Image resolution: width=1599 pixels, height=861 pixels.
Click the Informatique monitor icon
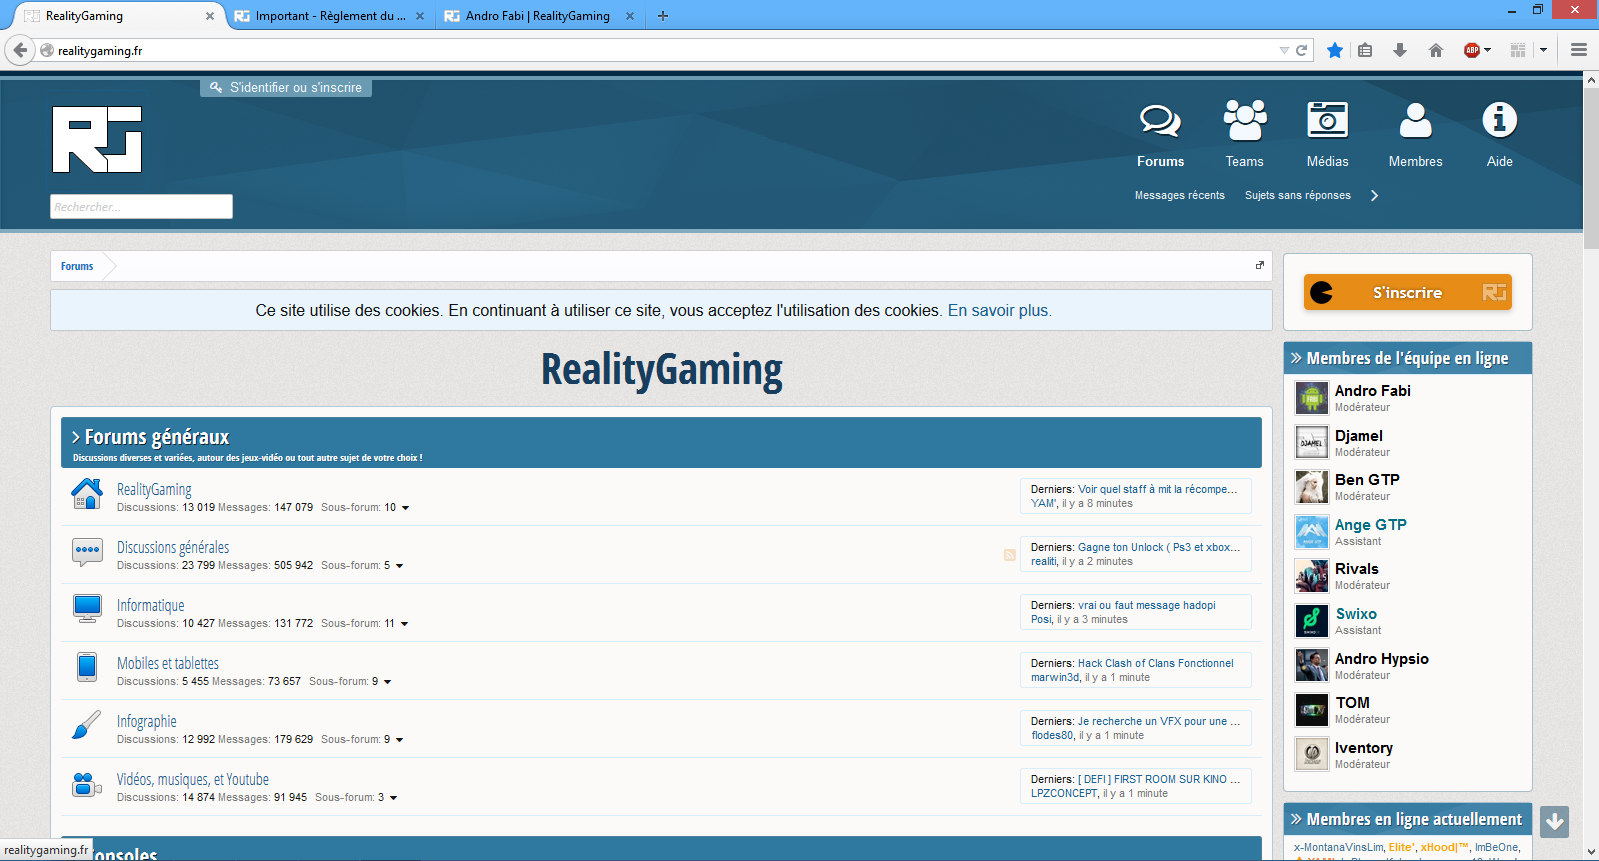coord(87,609)
